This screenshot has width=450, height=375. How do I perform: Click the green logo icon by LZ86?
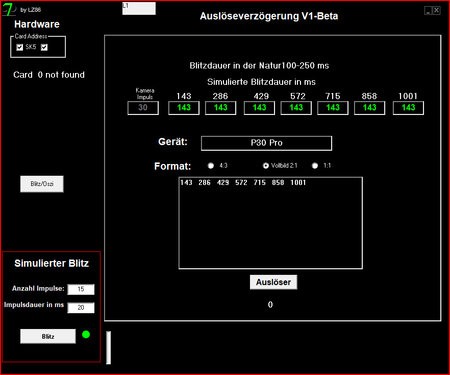point(9,9)
